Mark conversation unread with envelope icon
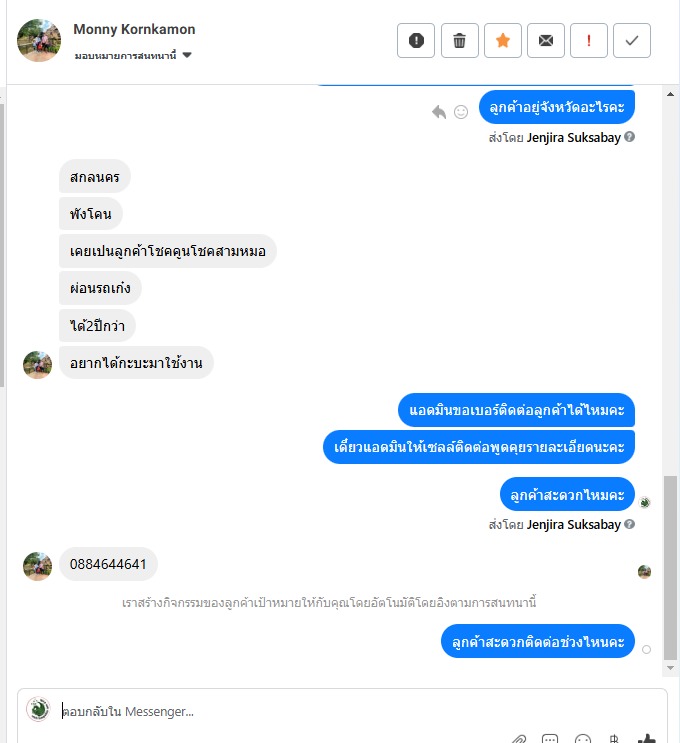 coord(545,40)
